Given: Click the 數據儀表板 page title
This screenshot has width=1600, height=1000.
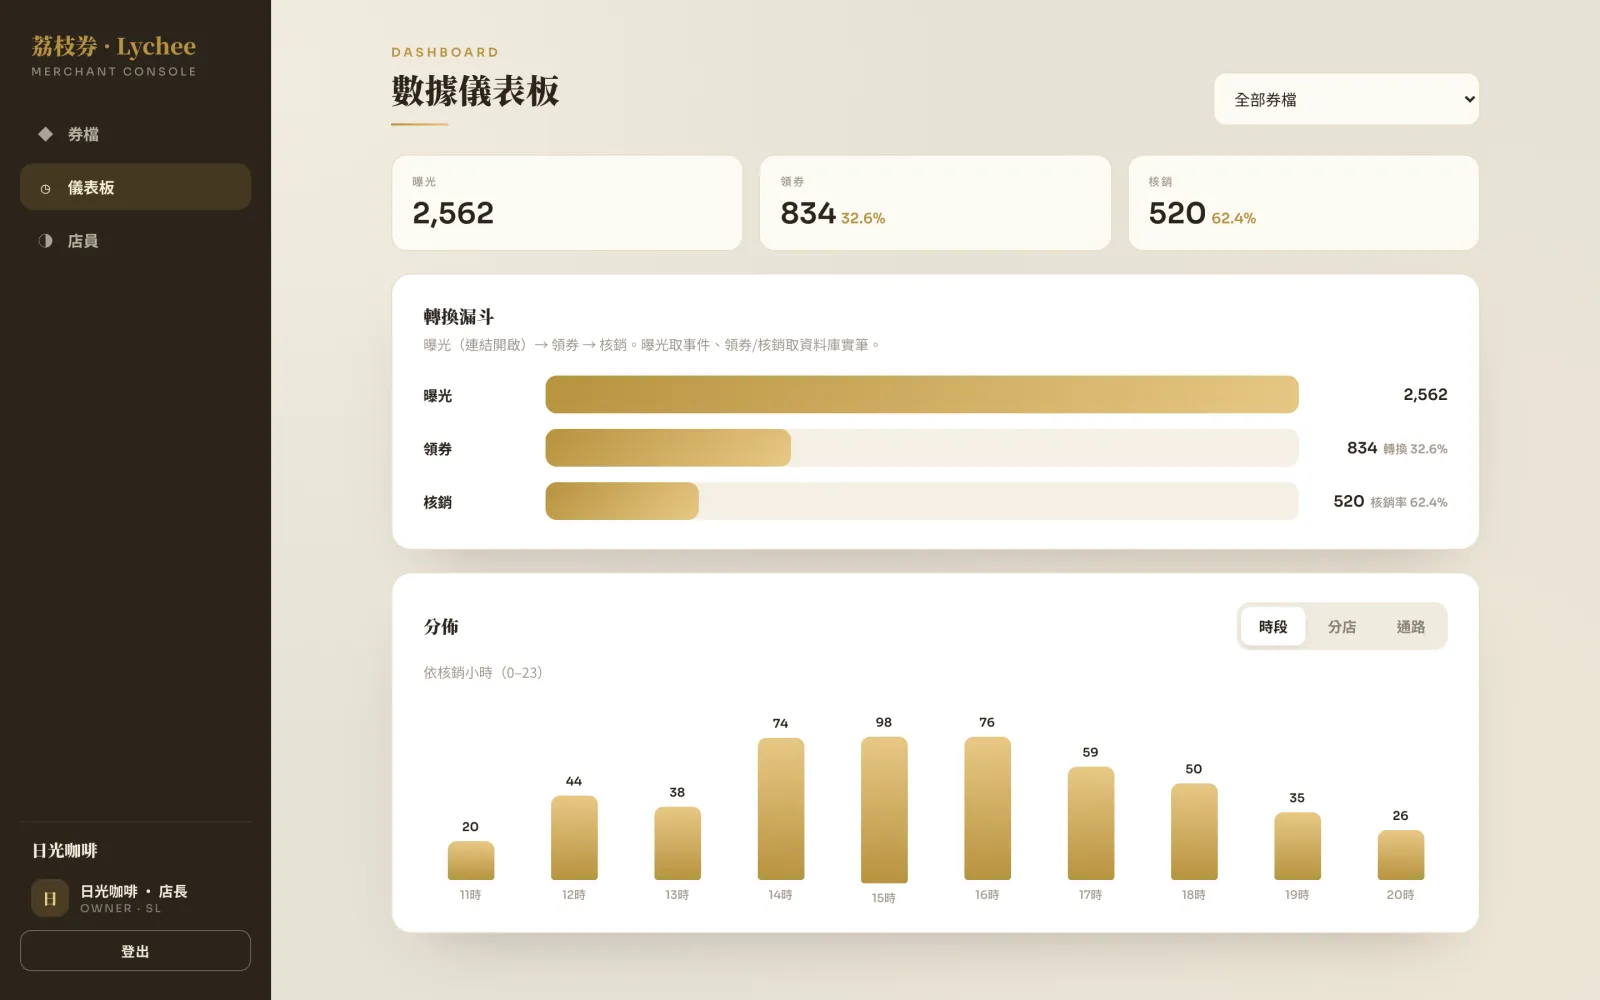Looking at the screenshot, I should point(475,91).
